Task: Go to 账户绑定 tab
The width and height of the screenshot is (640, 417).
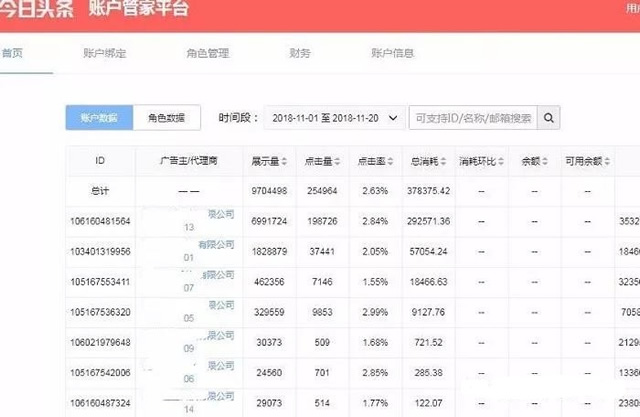Action: click(103, 52)
